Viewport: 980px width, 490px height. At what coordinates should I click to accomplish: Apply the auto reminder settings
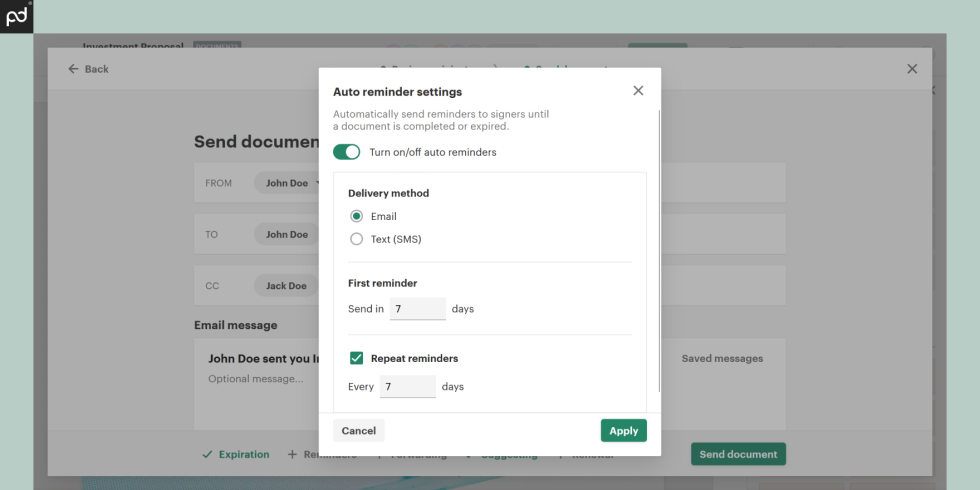(623, 430)
